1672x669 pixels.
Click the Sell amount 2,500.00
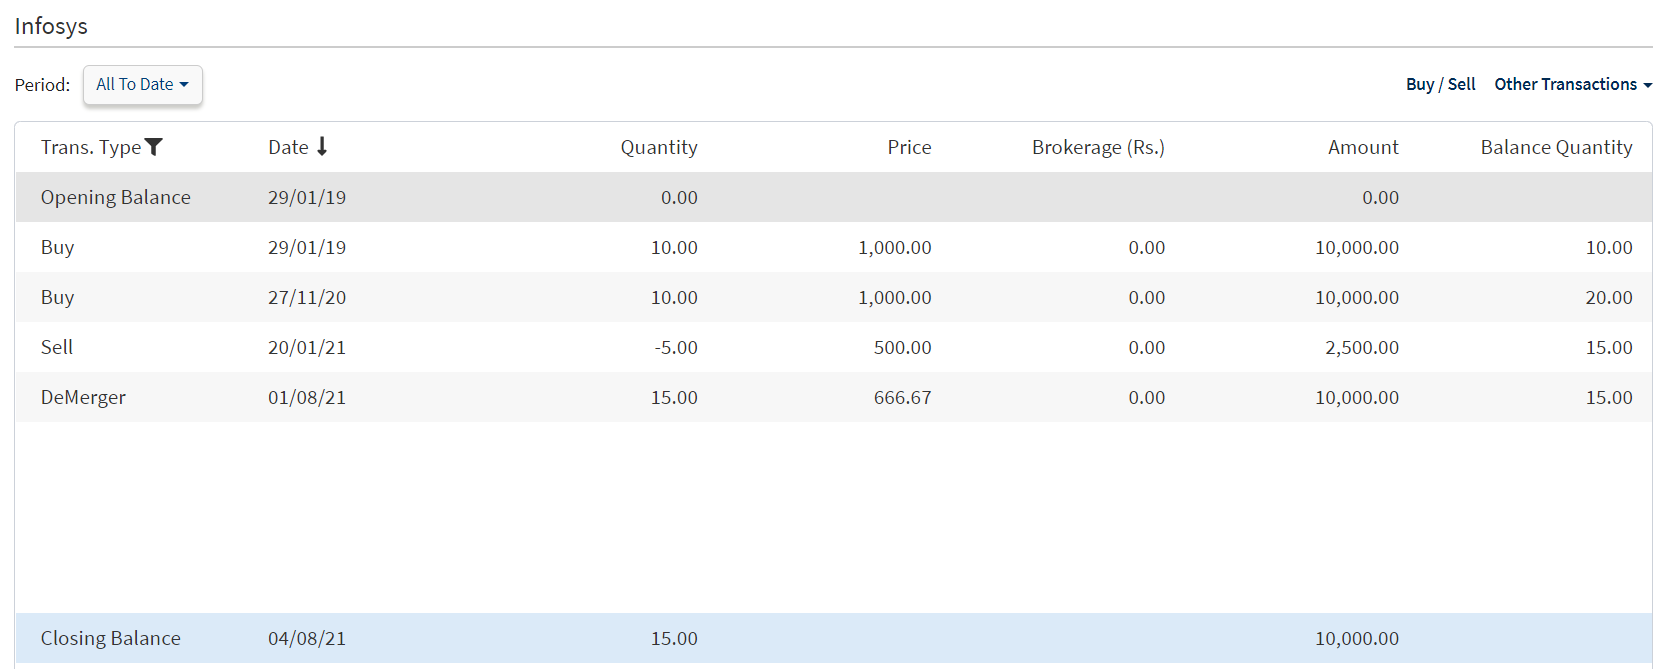1362,347
